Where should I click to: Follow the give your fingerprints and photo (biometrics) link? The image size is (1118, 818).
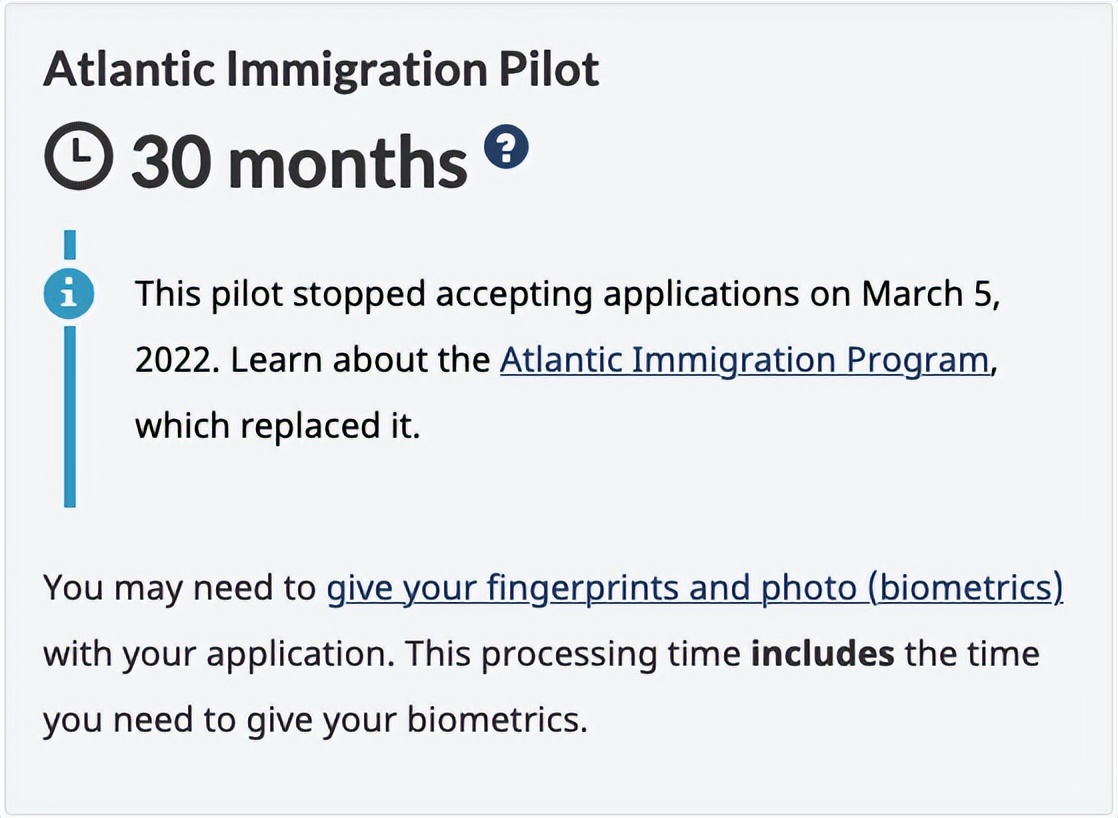pos(695,589)
